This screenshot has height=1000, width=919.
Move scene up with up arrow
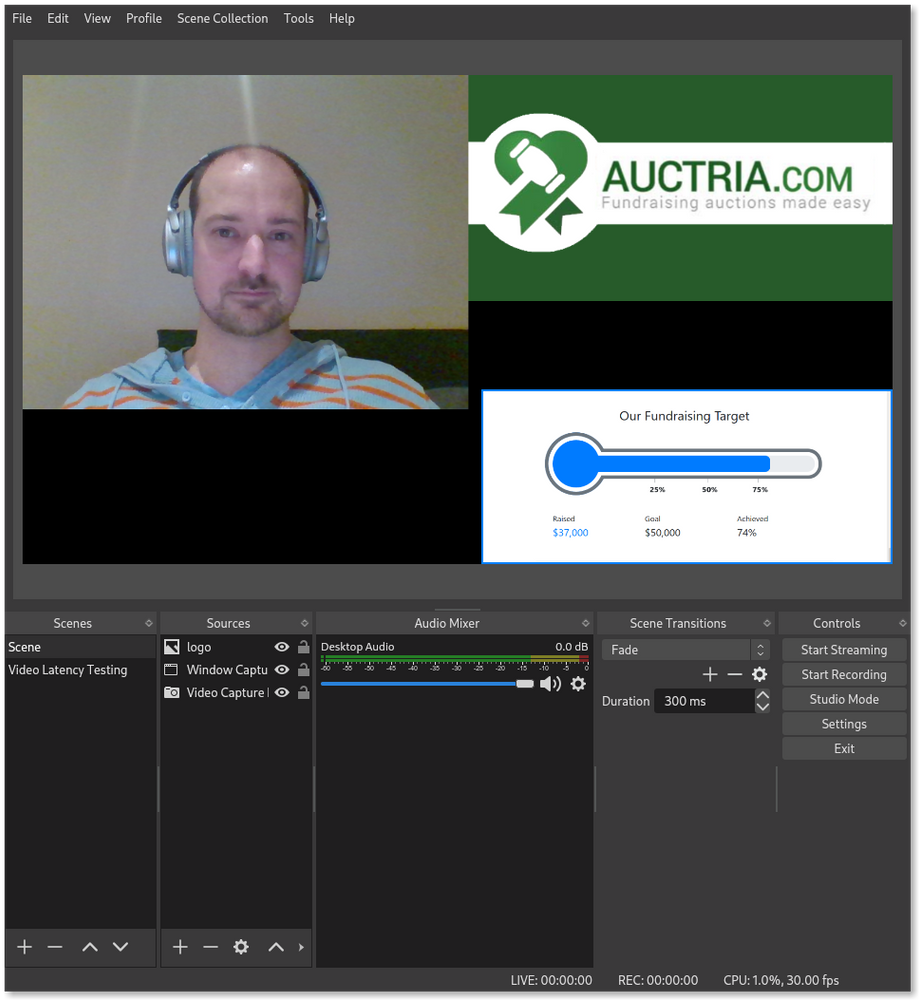click(x=90, y=947)
